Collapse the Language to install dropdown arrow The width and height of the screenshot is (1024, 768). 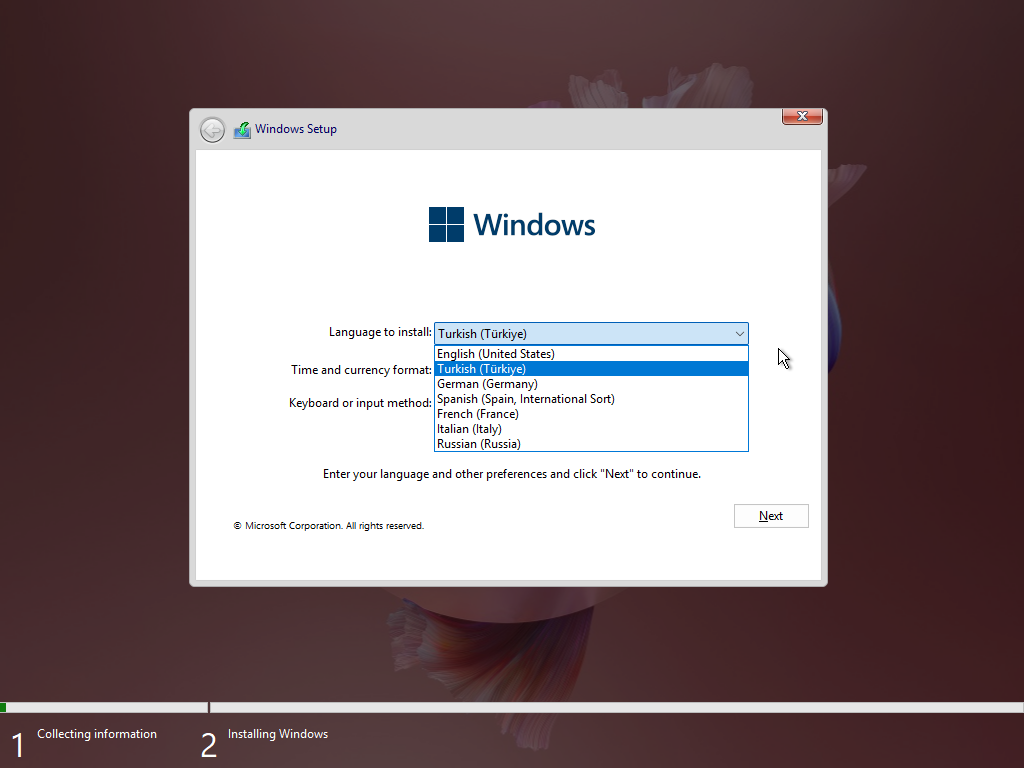739,334
